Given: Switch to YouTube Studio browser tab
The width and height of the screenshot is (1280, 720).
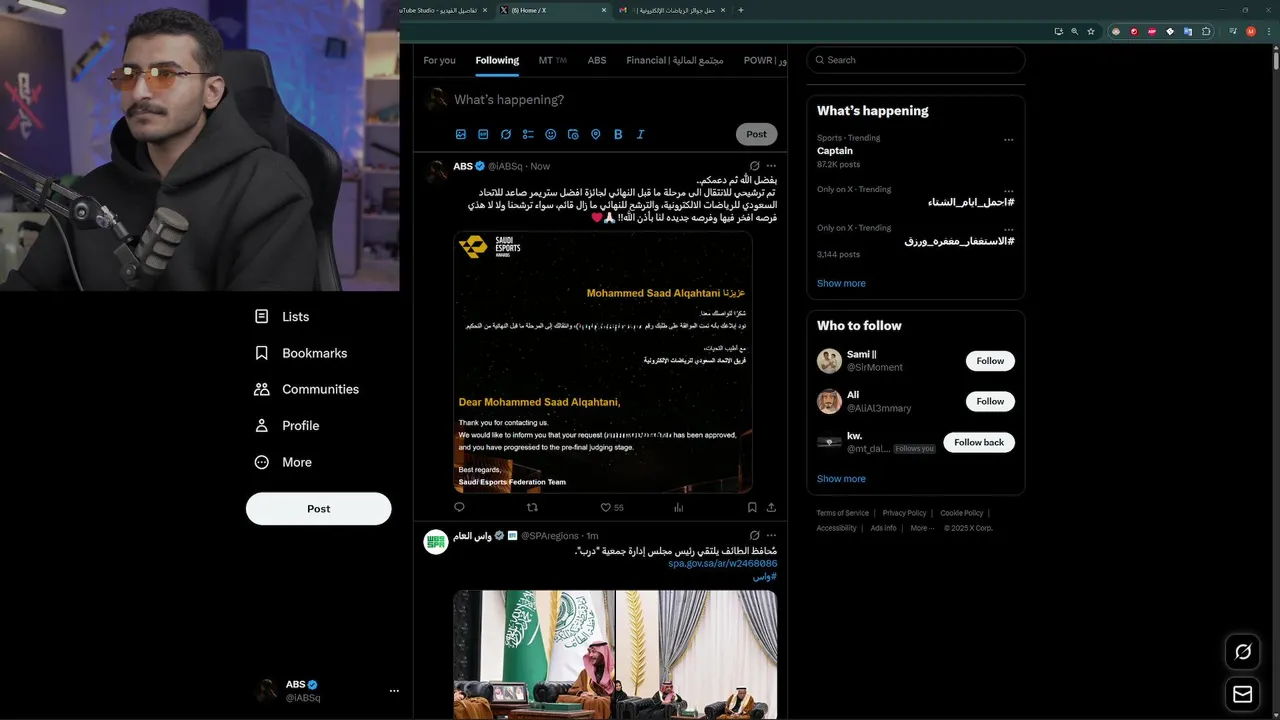Looking at the screenshot, I should (444, 10).
